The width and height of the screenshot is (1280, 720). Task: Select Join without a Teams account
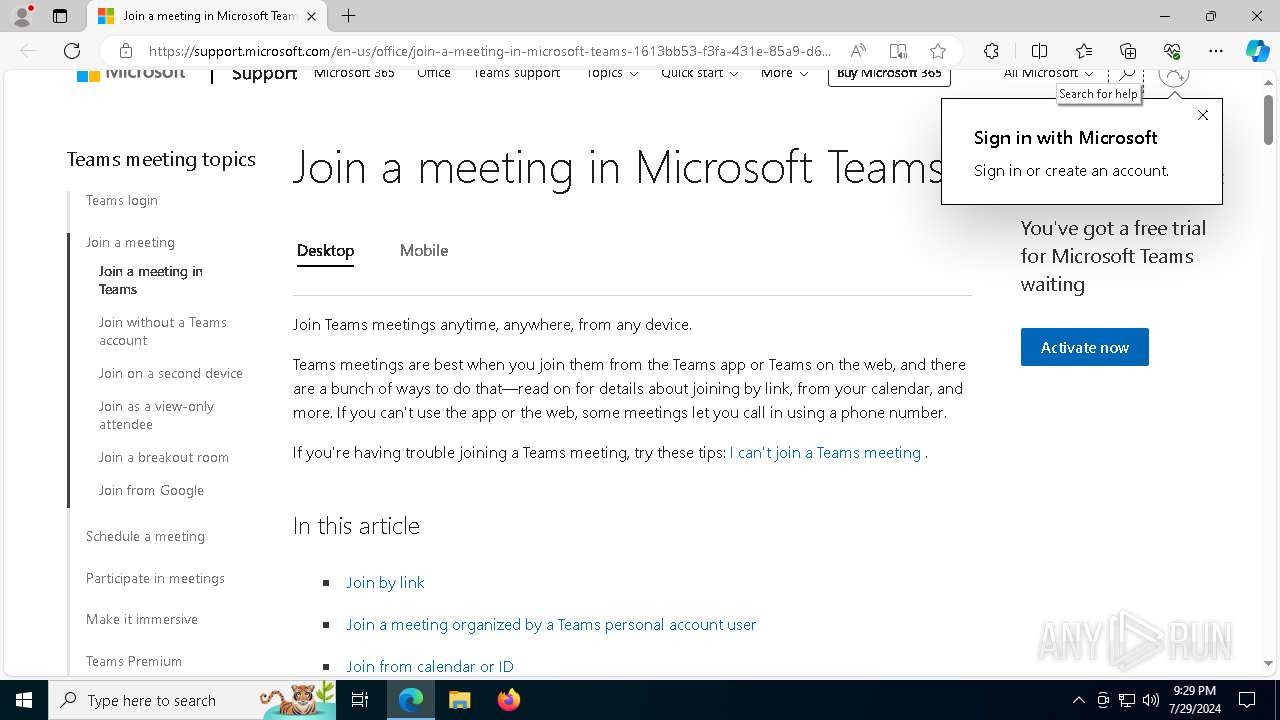tap(163, 331)
